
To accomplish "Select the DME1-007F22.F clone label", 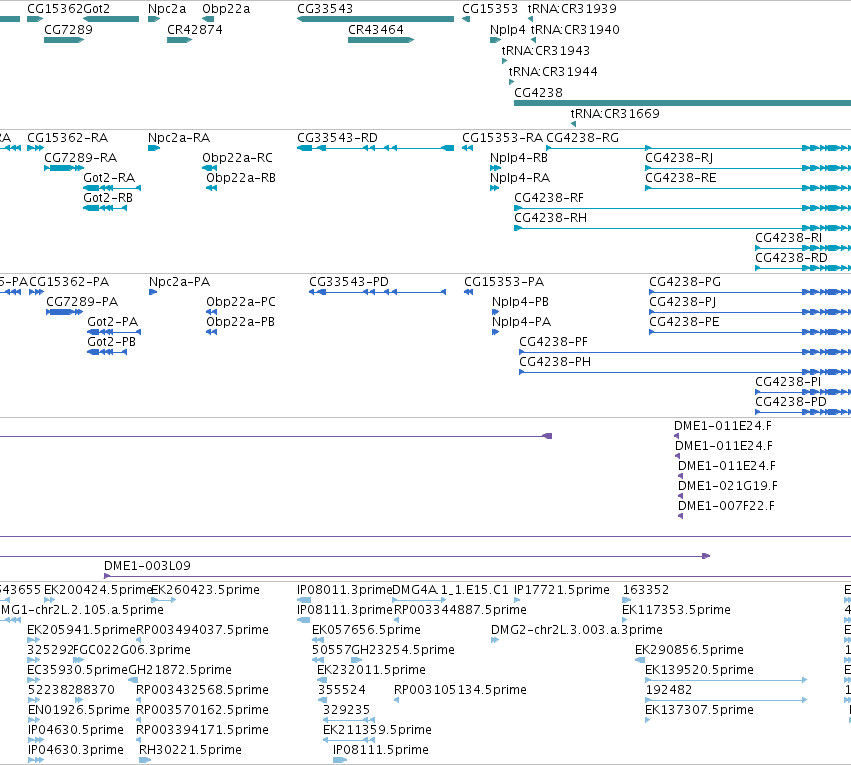I will (x=726, y=506).
